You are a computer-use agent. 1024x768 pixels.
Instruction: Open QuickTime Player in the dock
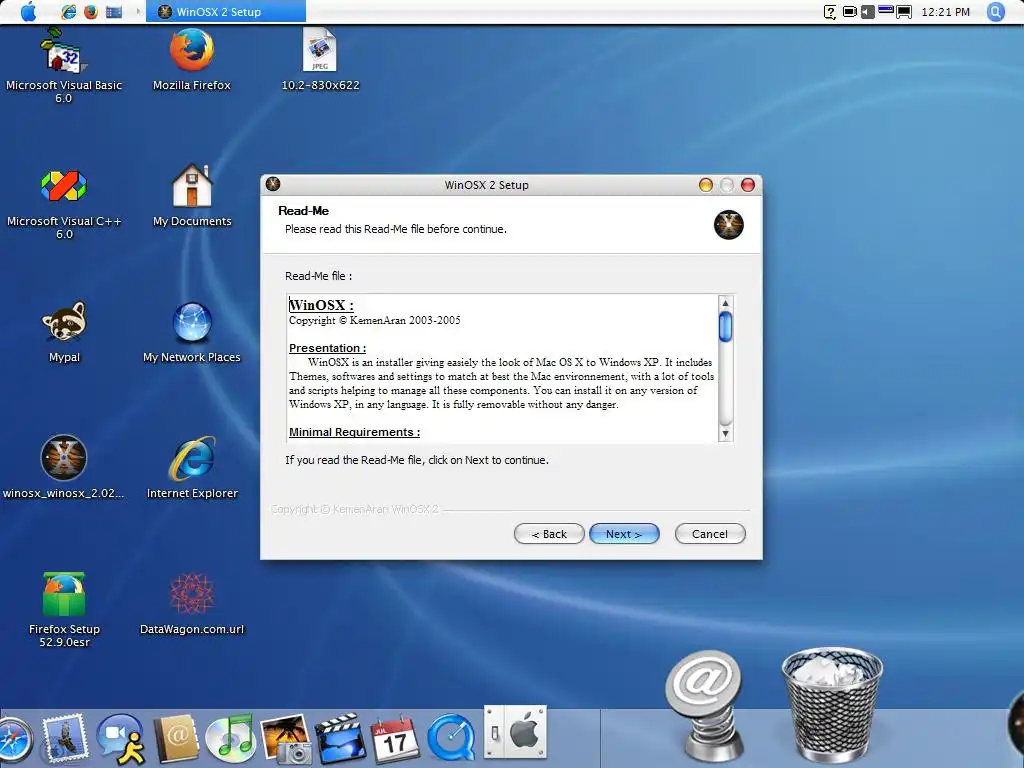451,739
